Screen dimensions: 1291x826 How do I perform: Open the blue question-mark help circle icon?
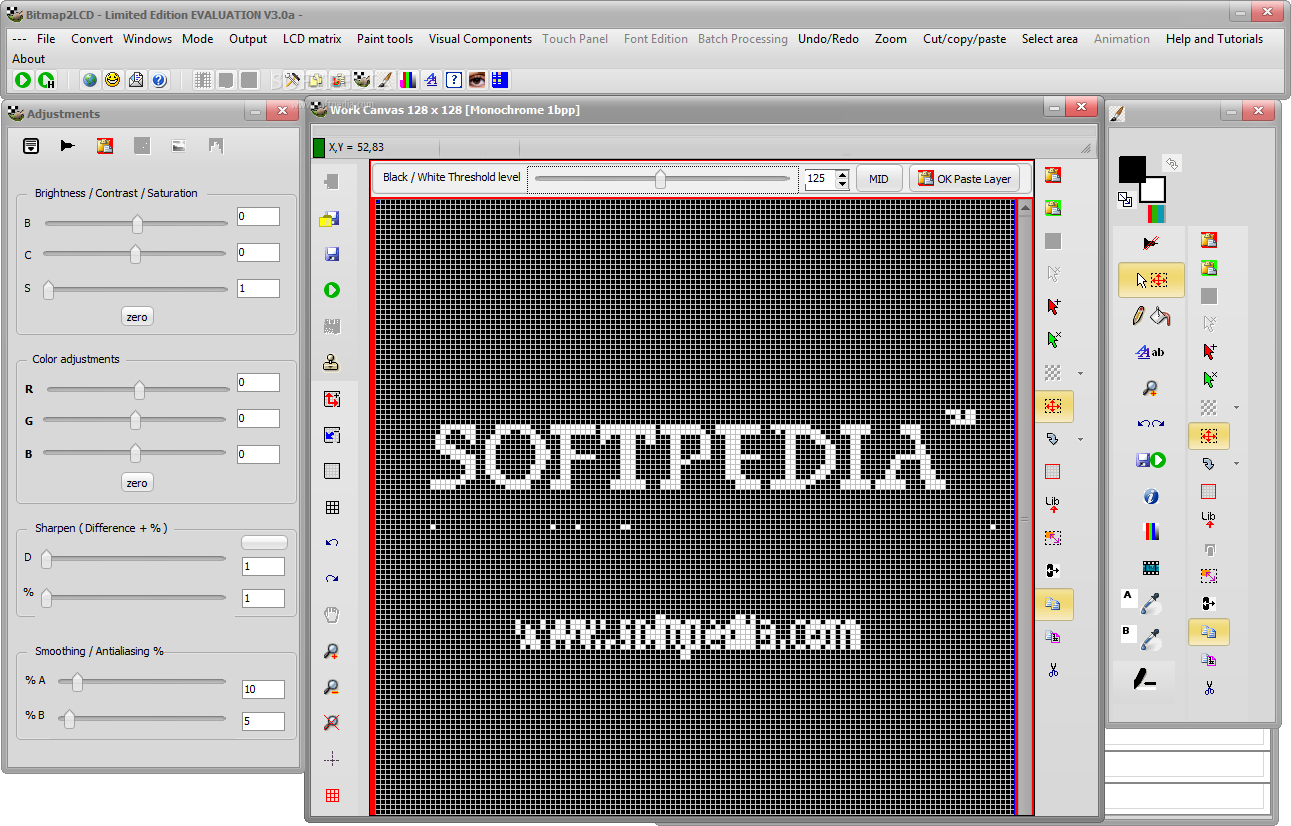[159, 80]
